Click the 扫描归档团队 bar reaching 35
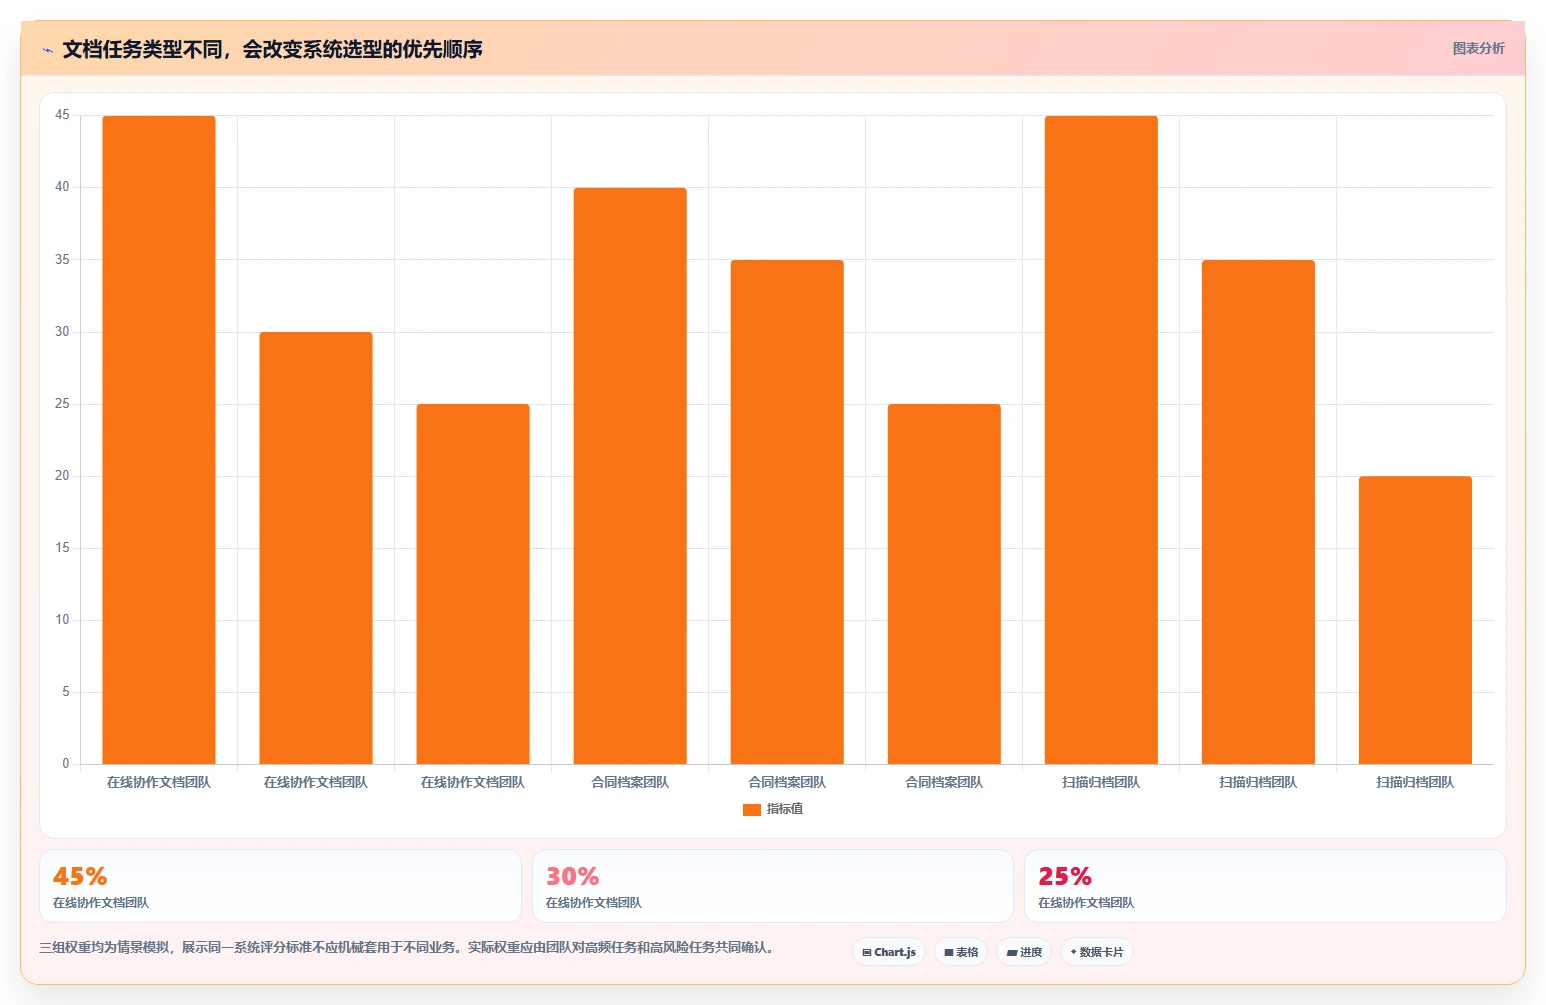Screen dimensions: 1546x1005 (1258, 512)
